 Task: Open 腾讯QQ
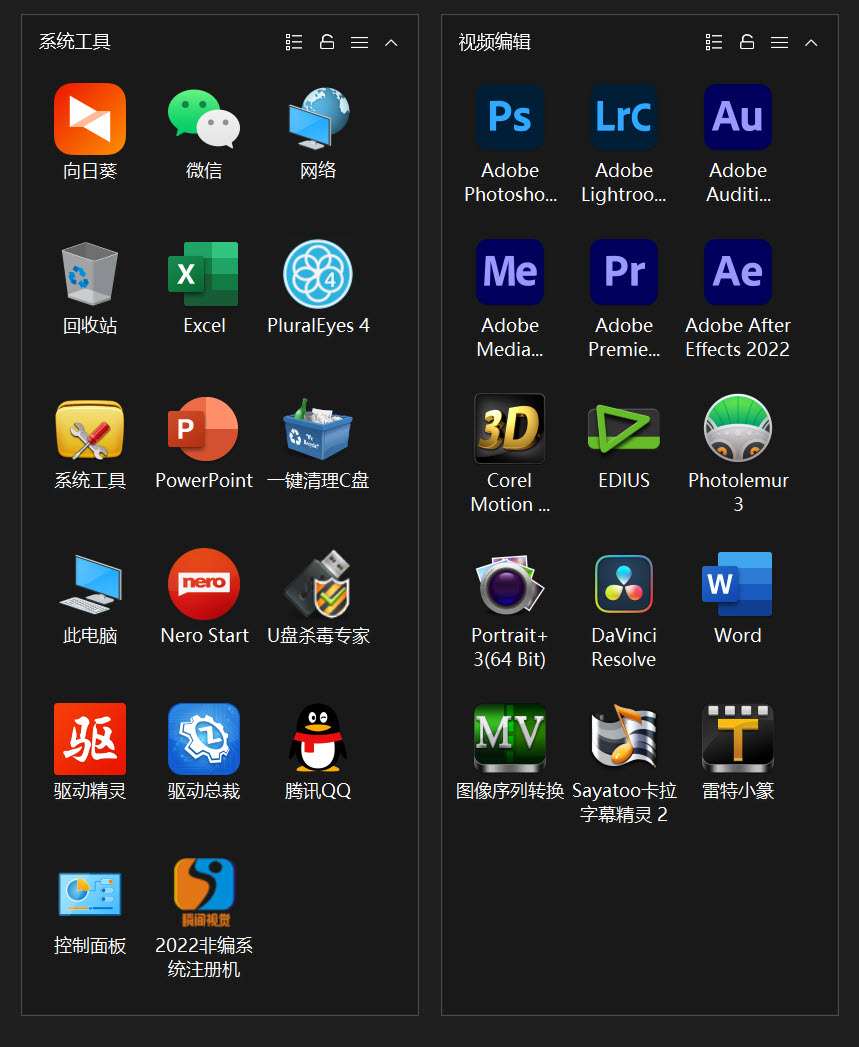(x=318, y=739)
